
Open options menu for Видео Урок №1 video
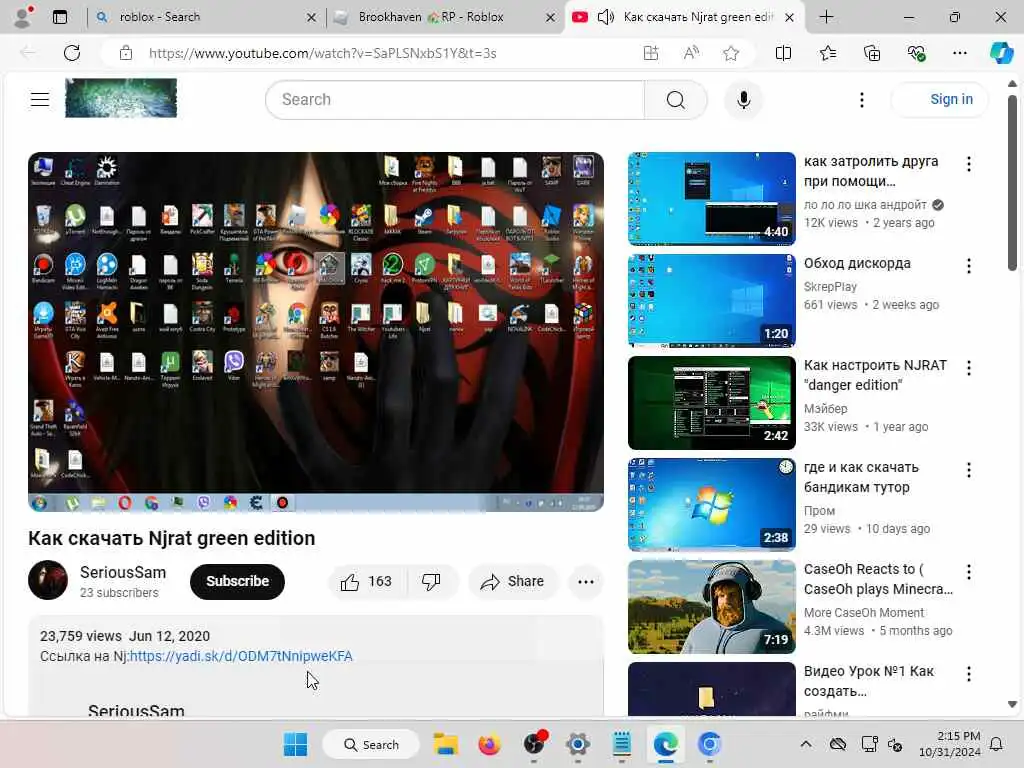point(968,673)
